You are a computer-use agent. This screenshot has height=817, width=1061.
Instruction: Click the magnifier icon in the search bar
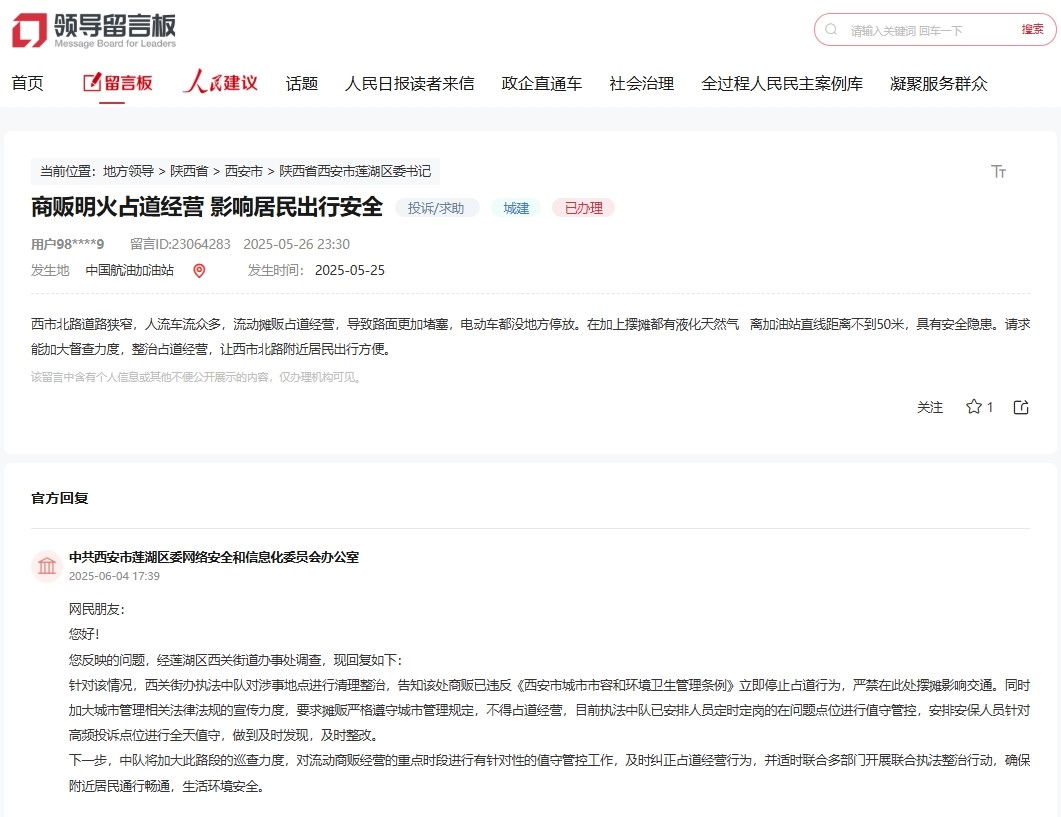[x=831, y=30]
